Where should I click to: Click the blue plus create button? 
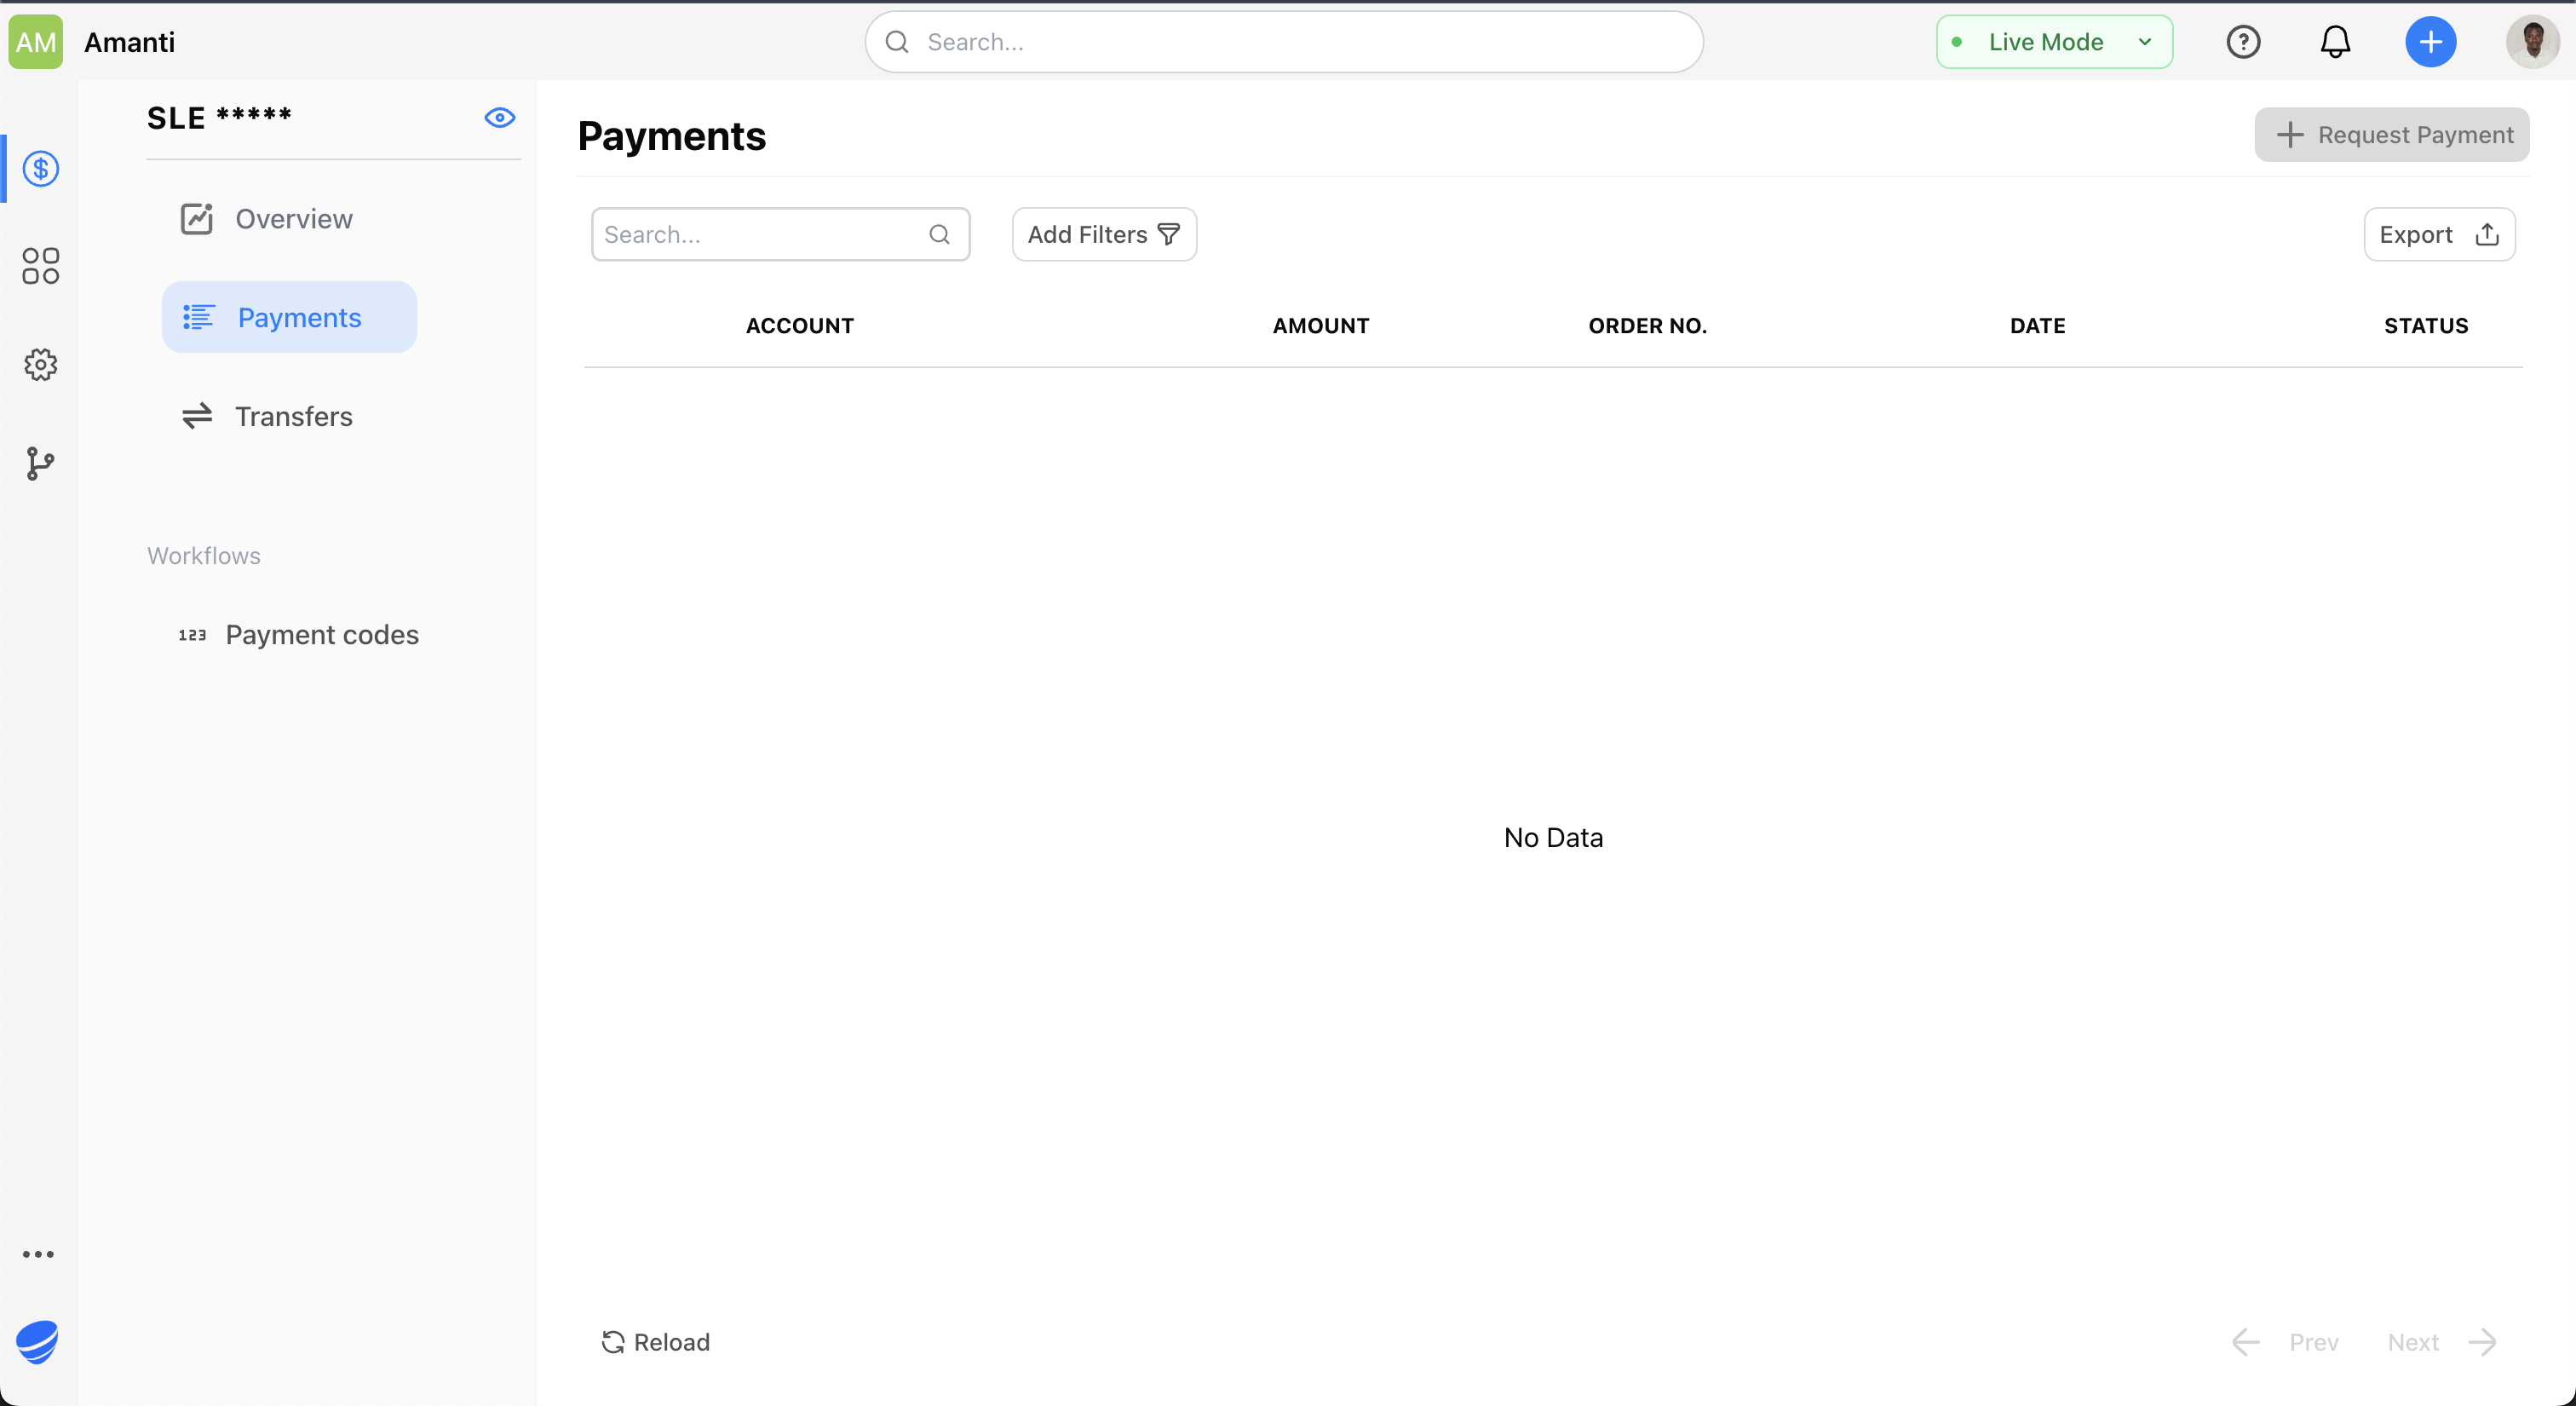coord(2430,42)
